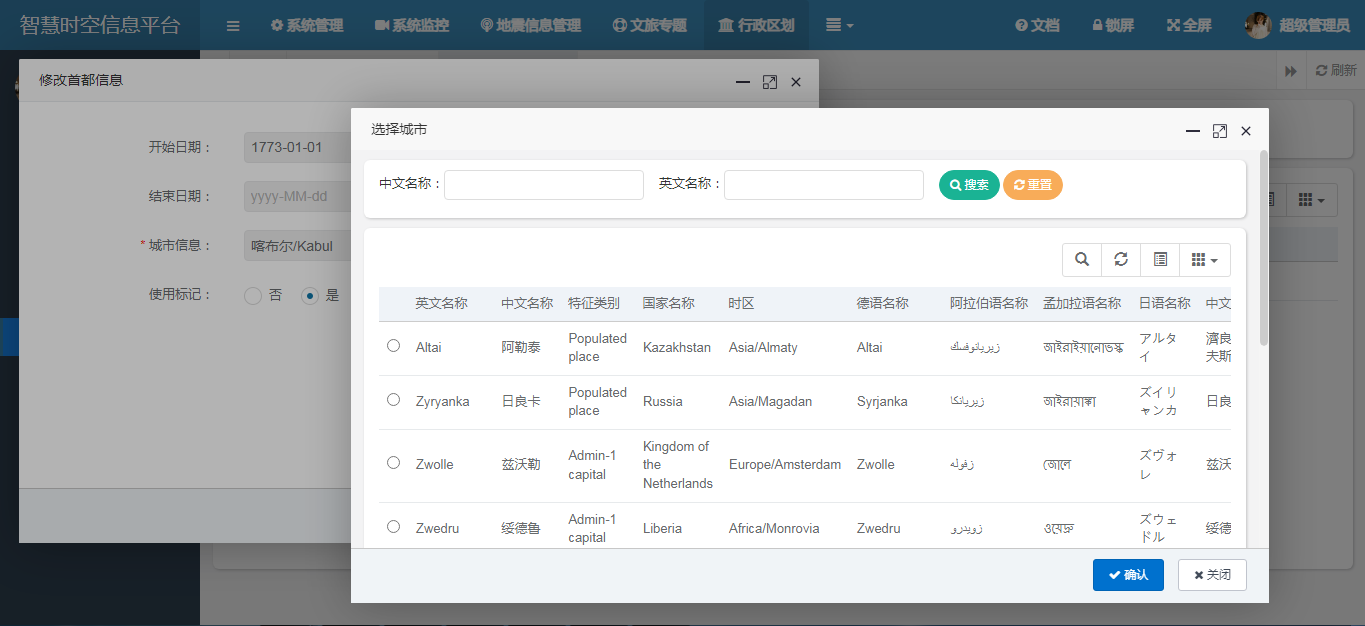Select the Altai row radio button
Screen dimensions: 1365x626
tap(393, 345)
